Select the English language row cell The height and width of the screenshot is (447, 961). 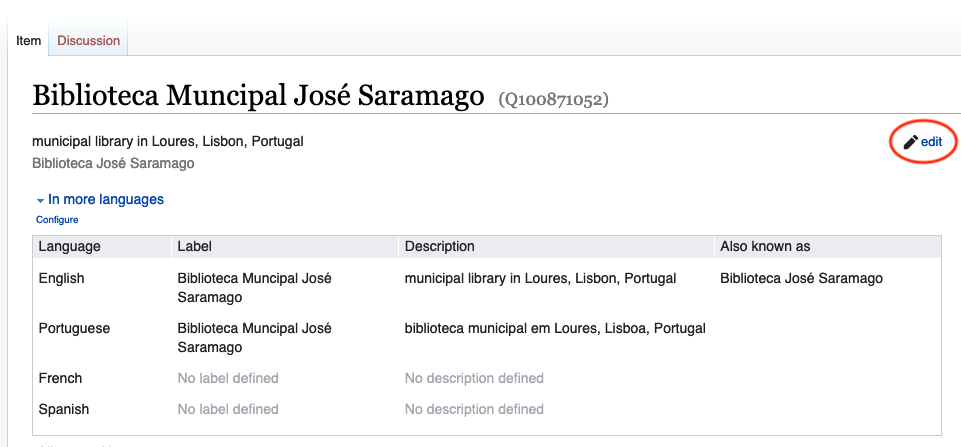(x=61, y=278)
